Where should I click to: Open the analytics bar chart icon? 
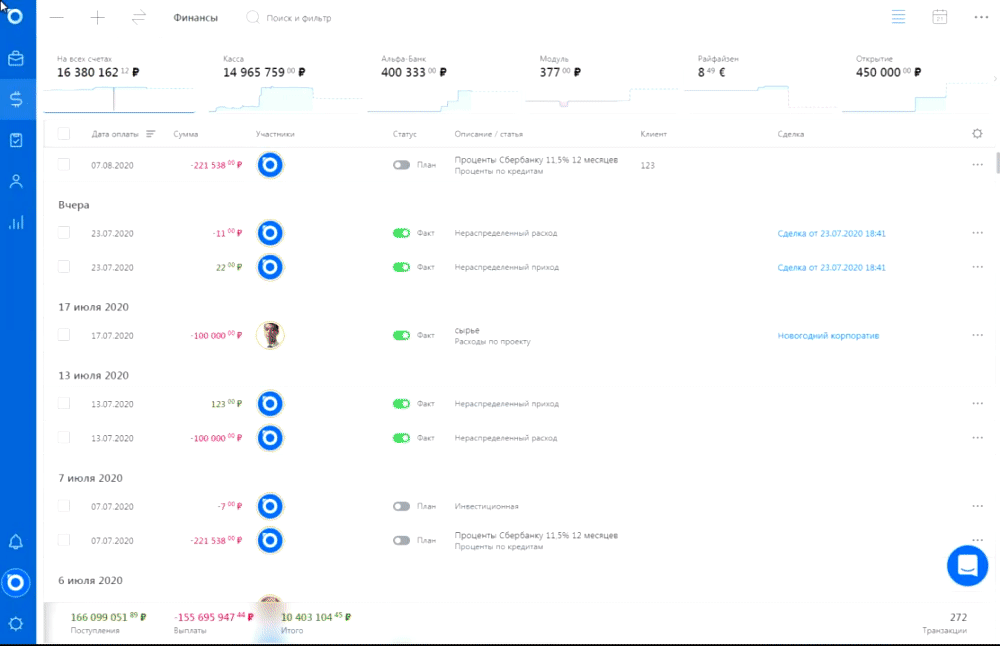pos(16,223)
